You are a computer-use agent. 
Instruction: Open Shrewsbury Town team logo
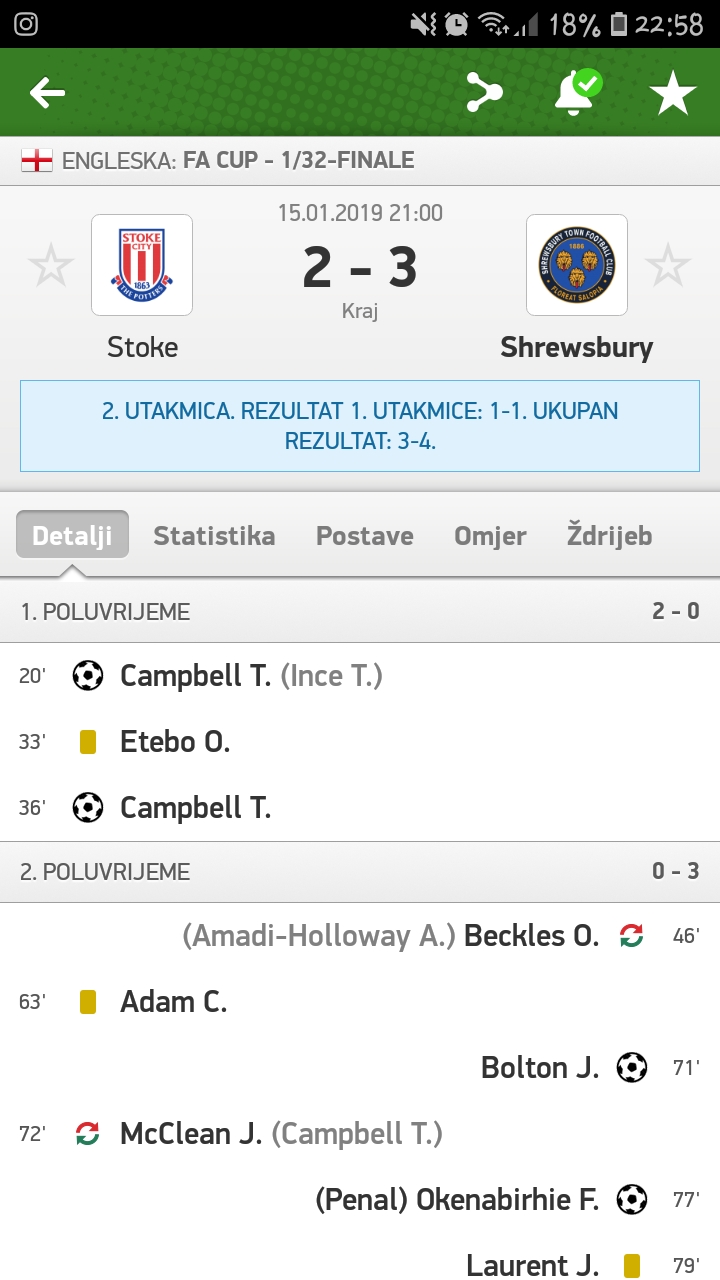pyautogui.click(x=577, y=265)
